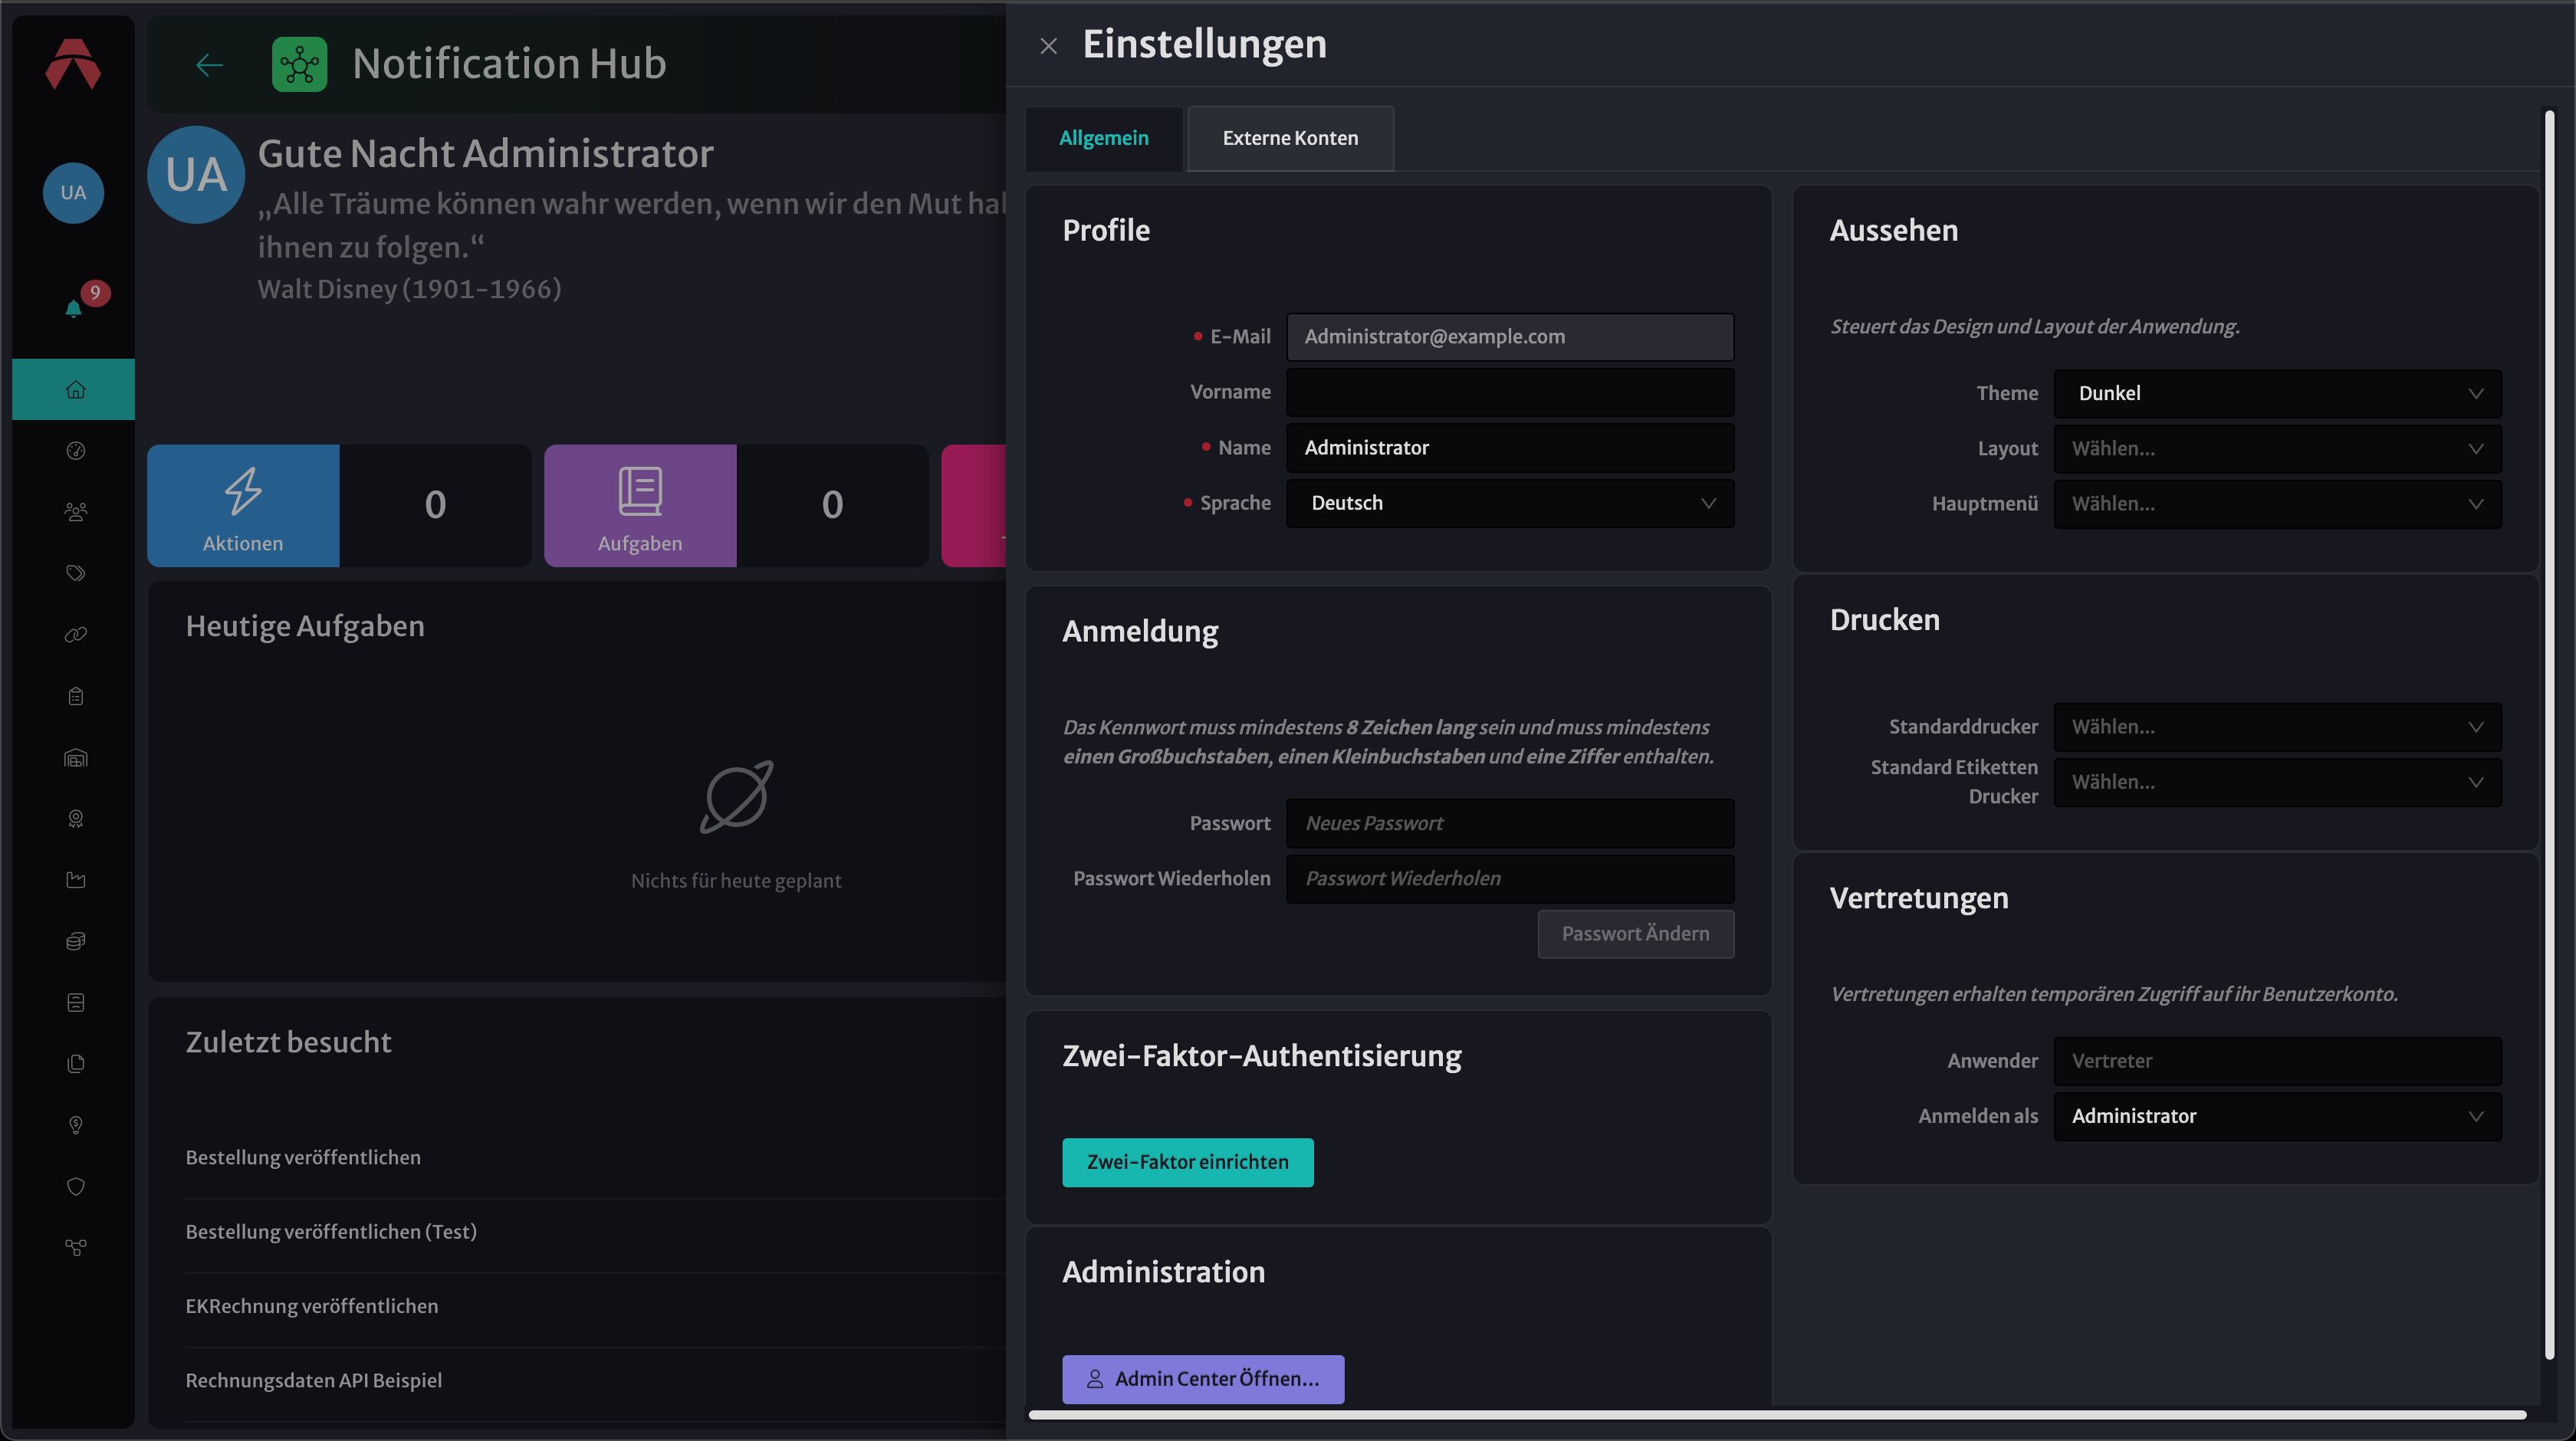Open the shield icon in the sidebar
The width and height of the screenshot is (2576, 1441).
pos(75,1186)
